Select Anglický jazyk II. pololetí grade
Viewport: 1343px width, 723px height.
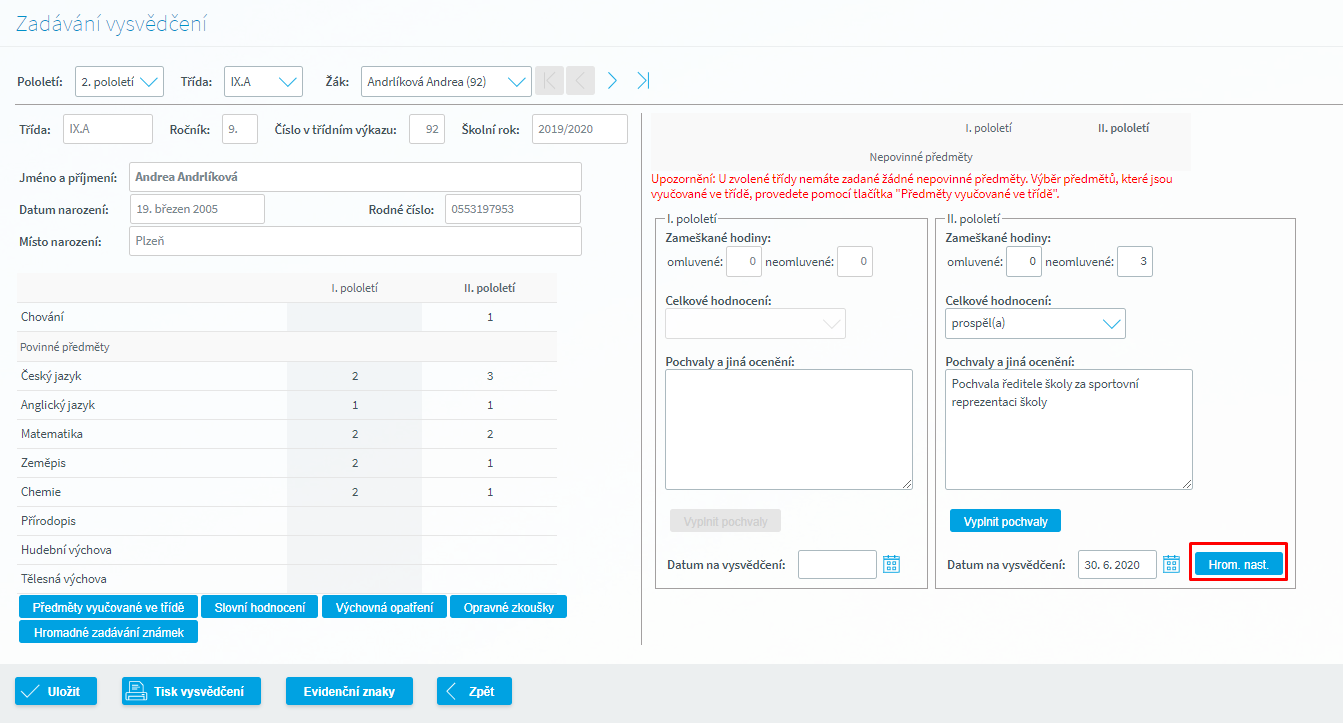click(490, 405)
